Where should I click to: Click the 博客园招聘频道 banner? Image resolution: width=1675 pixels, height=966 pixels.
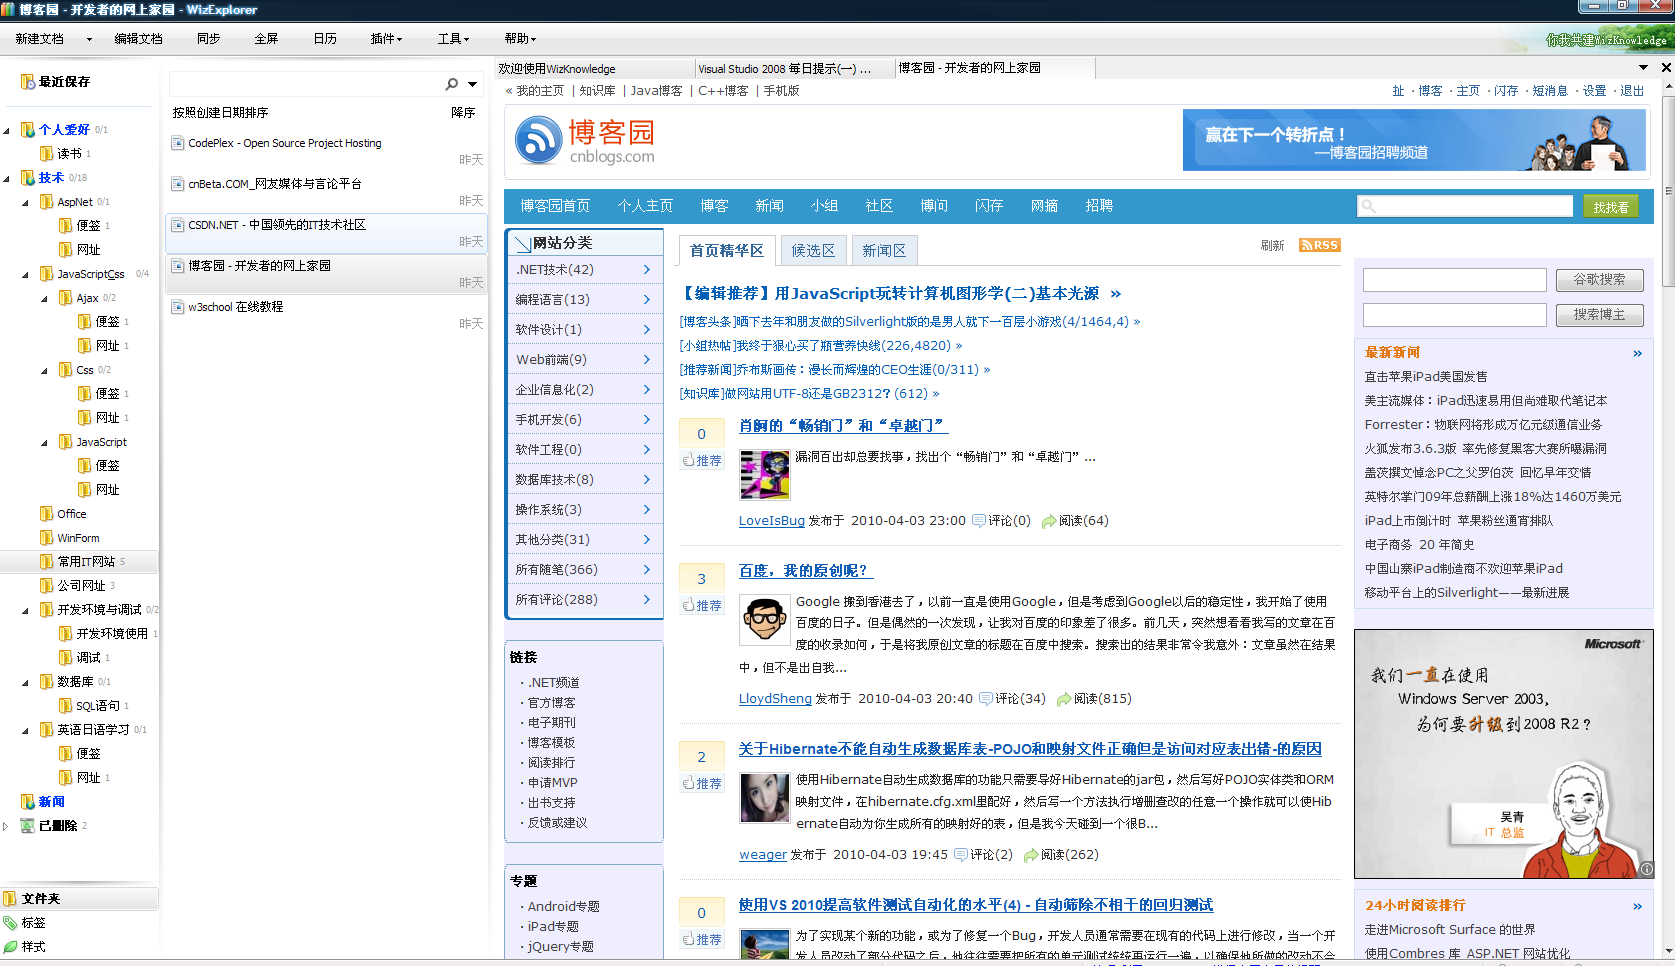[x=1414, y=141]
